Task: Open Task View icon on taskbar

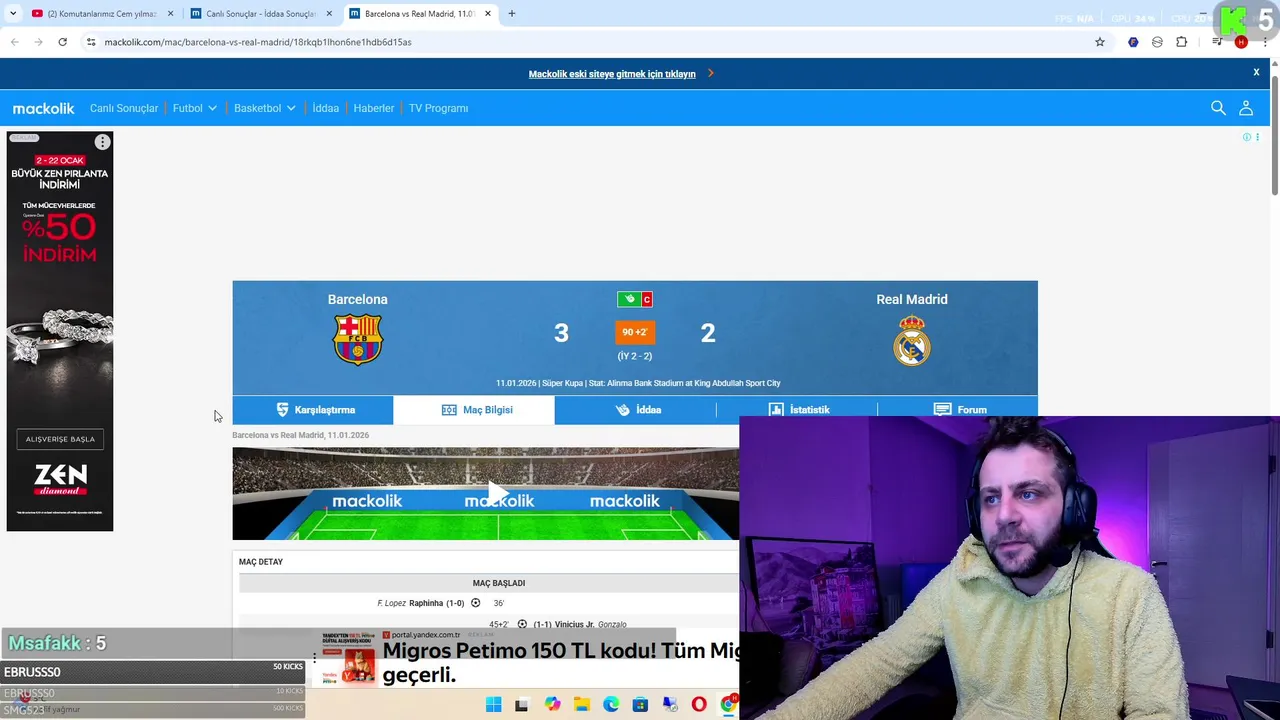Action: click(521, 705)
